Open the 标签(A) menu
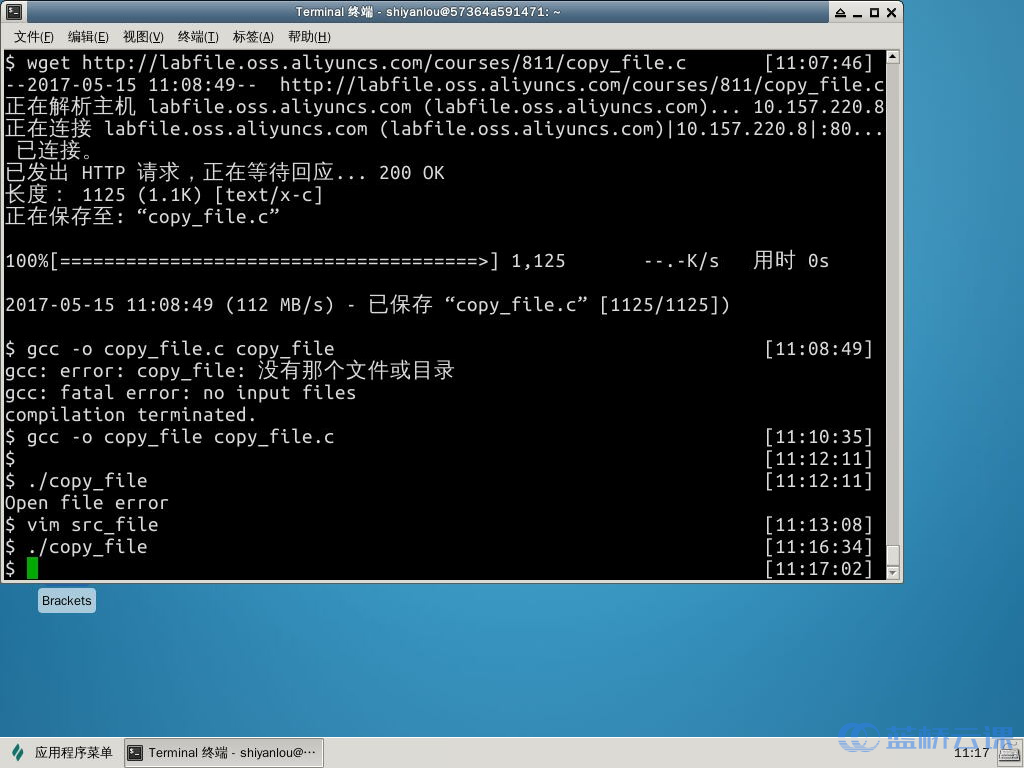Screen dimensions: 1024x768 pos(253,37)
